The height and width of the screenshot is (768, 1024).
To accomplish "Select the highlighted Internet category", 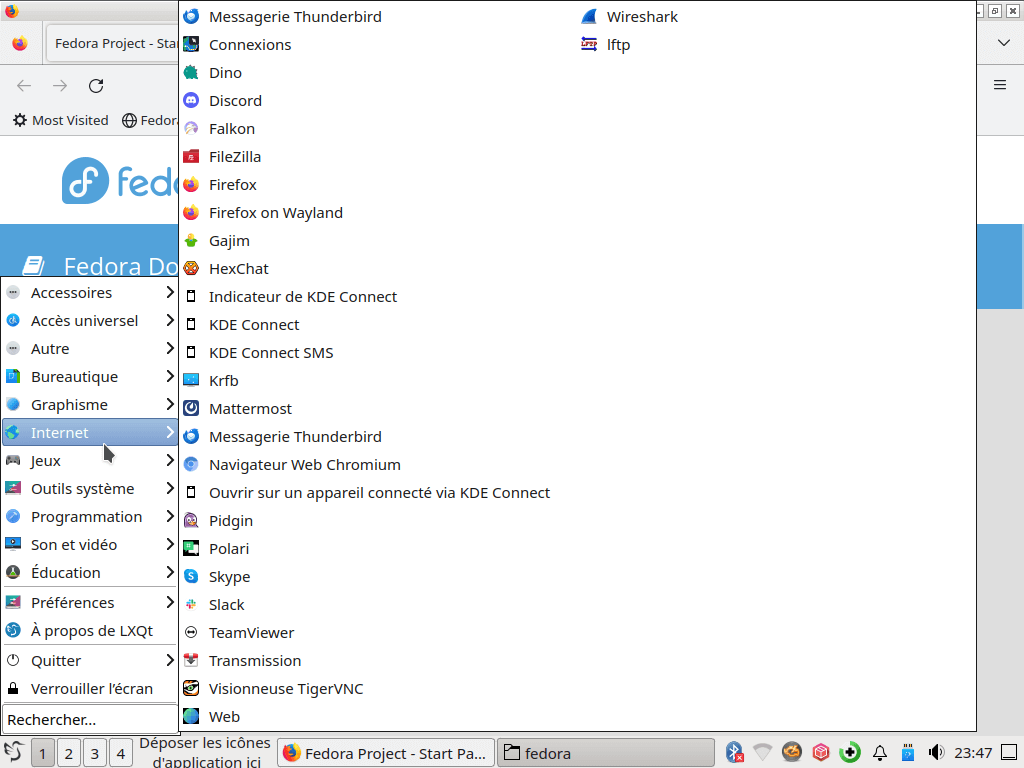I will 90,433.
